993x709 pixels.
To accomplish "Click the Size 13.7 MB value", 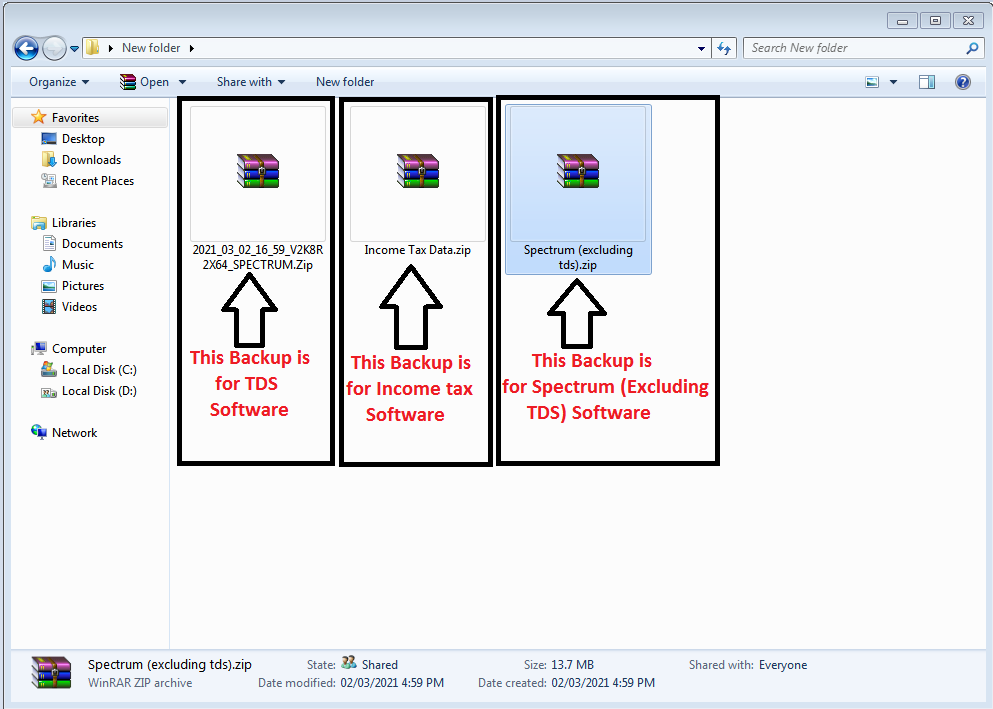I will point(572,665).
